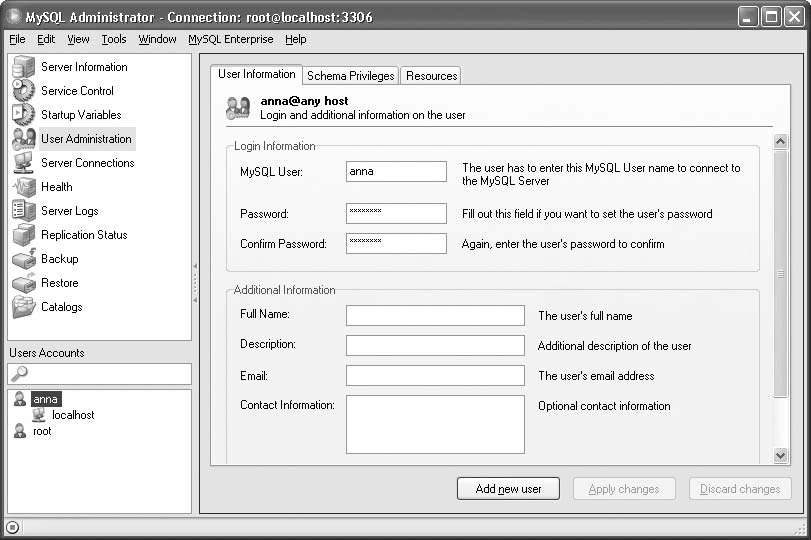Screen dimensions: 811x540
Task: Select the Startup Variables icon
Action: click(x=23, y=115)
